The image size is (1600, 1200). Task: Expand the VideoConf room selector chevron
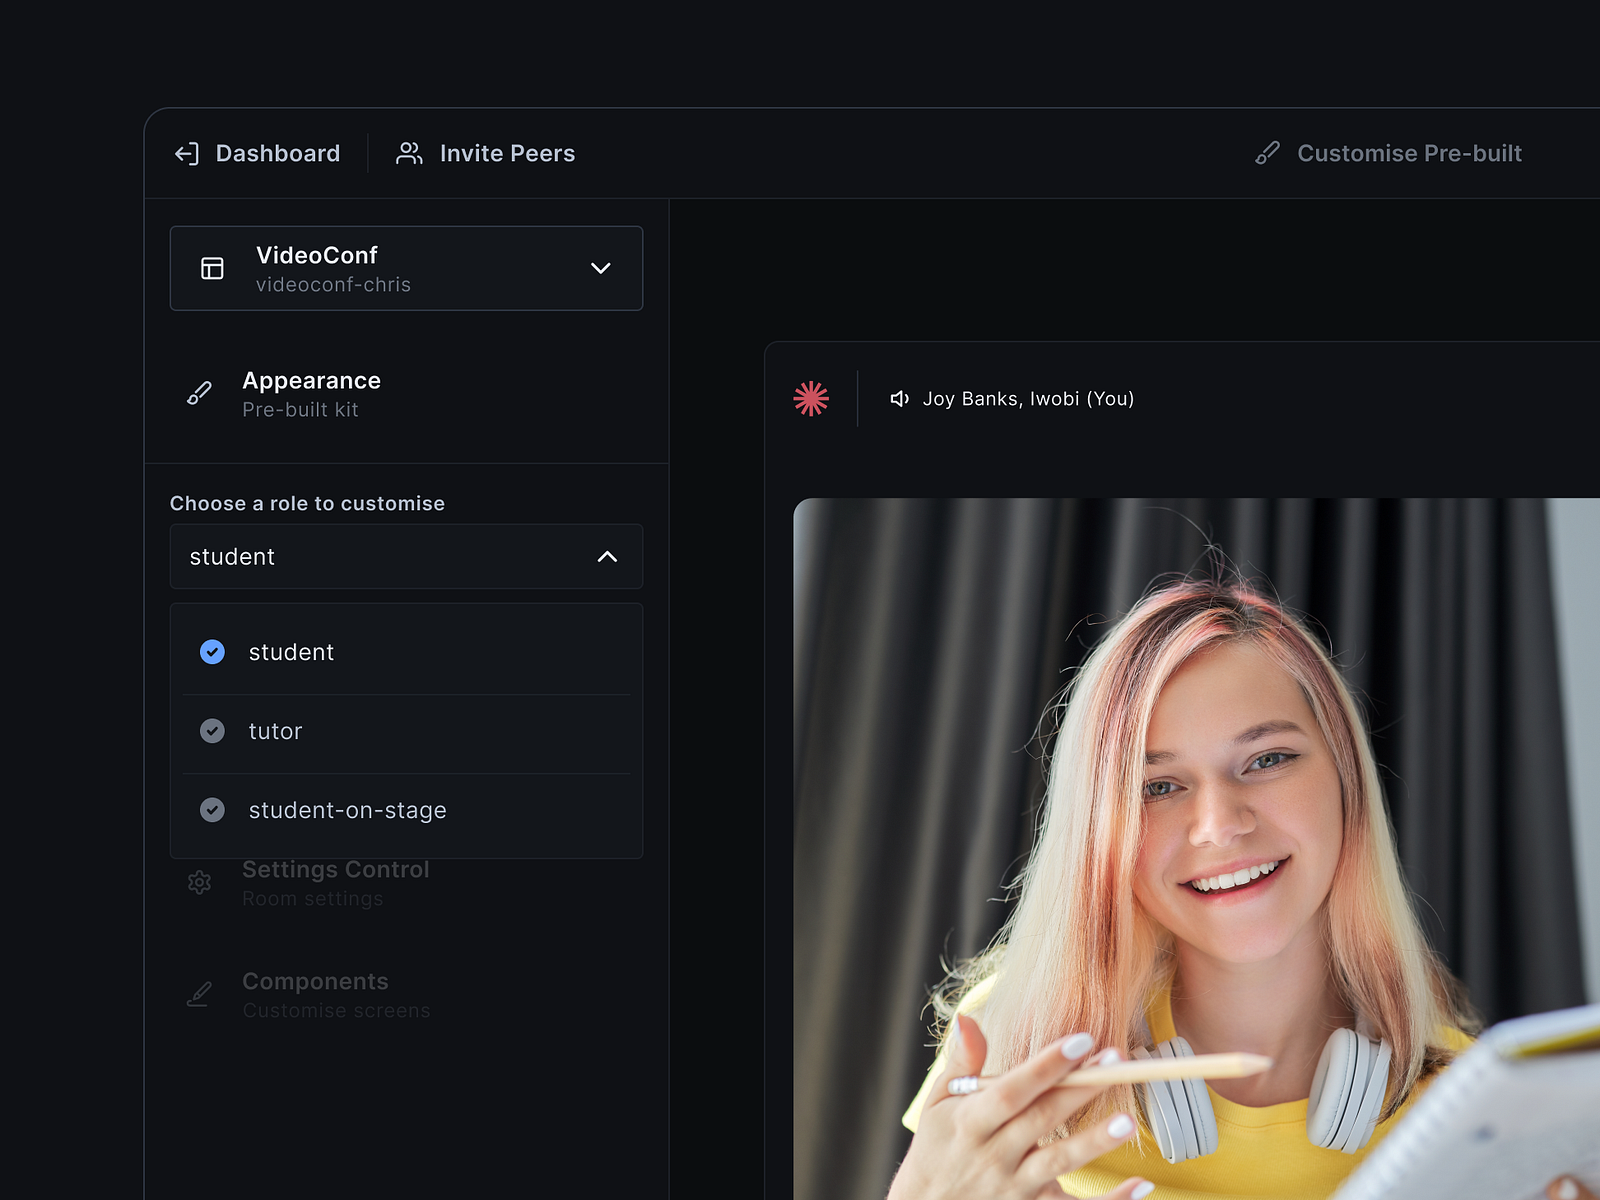[x=601, y=268]
